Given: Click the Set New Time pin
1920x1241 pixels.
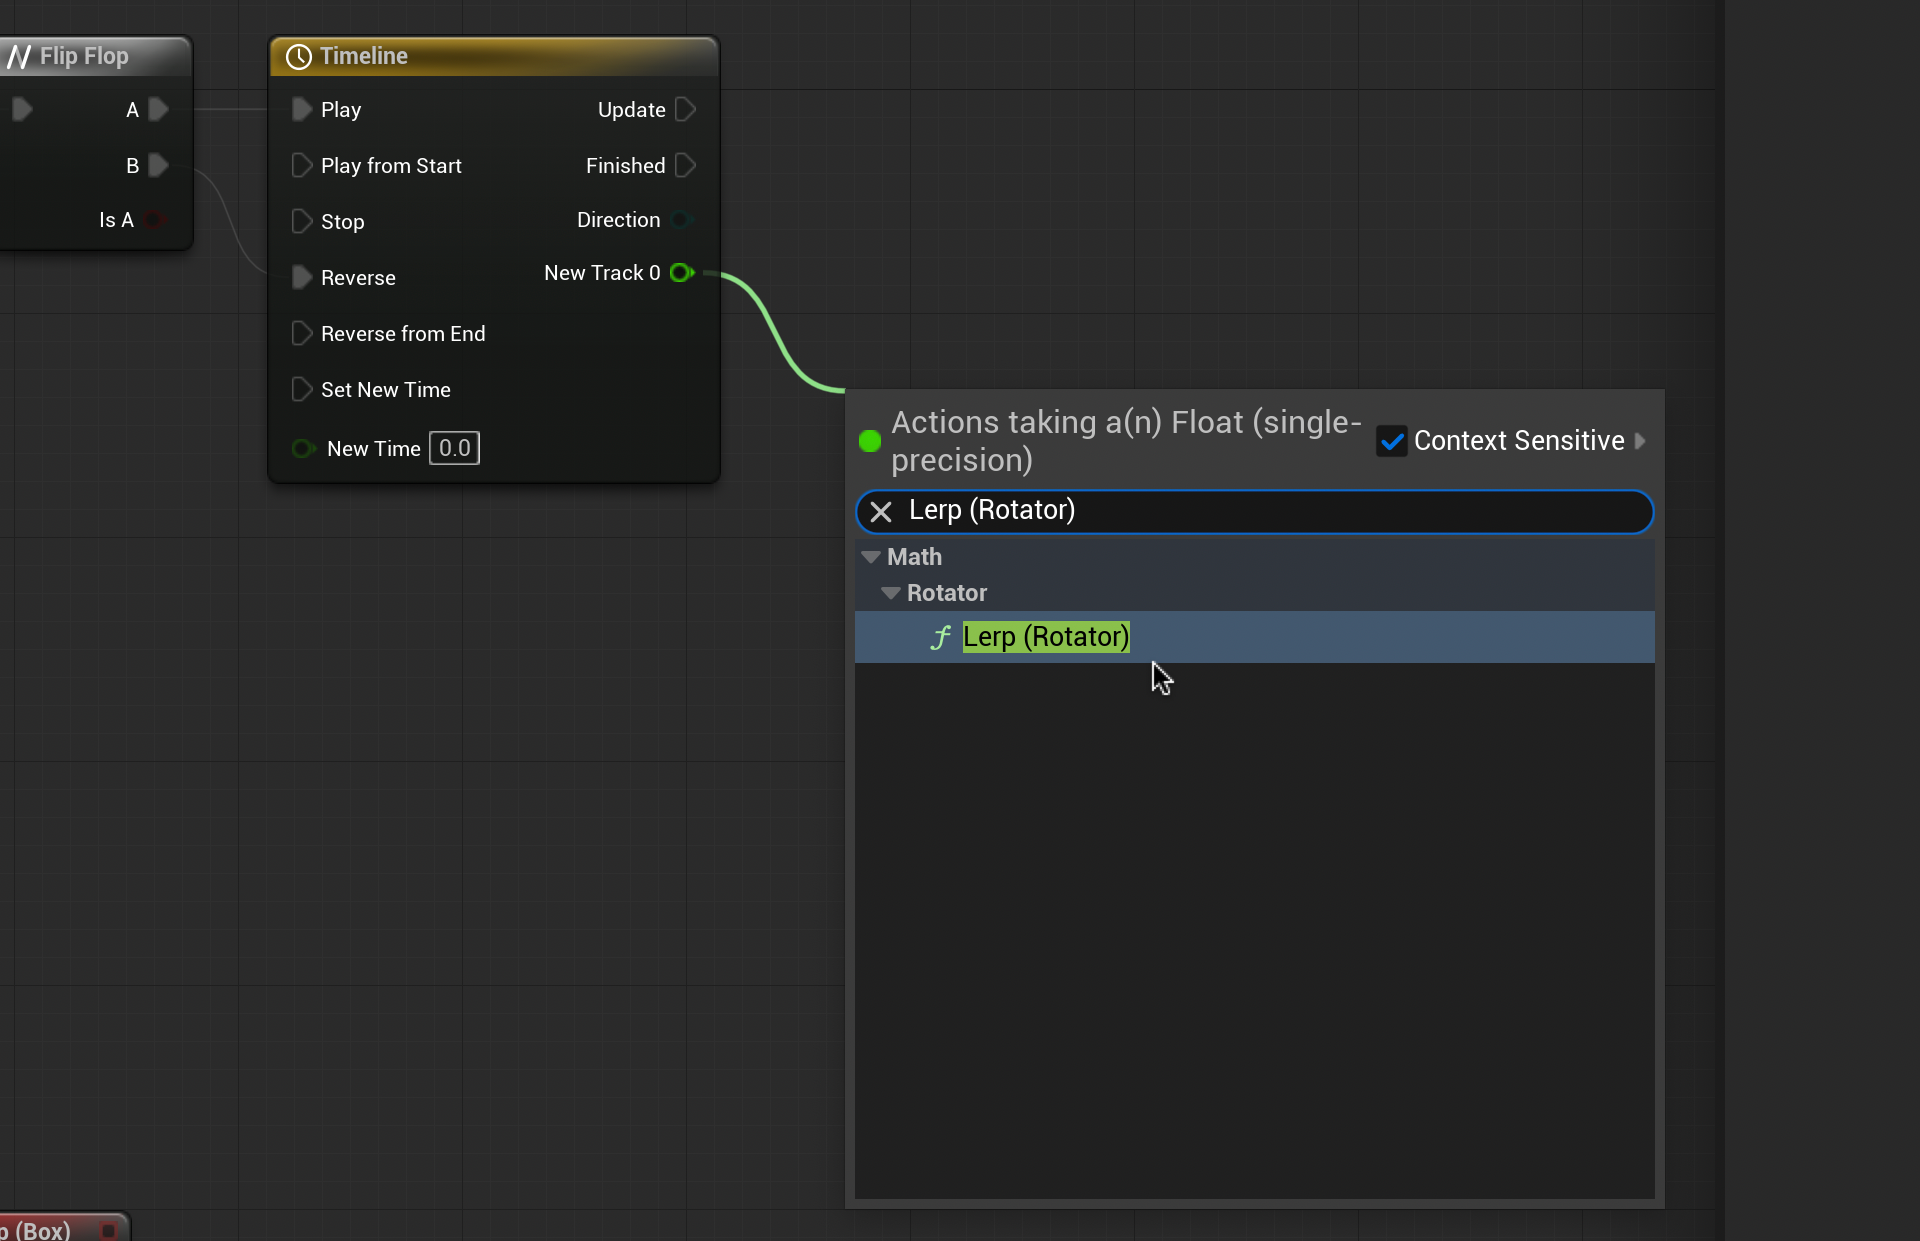Looking at the screenshot, I should [x=301, y=390].
